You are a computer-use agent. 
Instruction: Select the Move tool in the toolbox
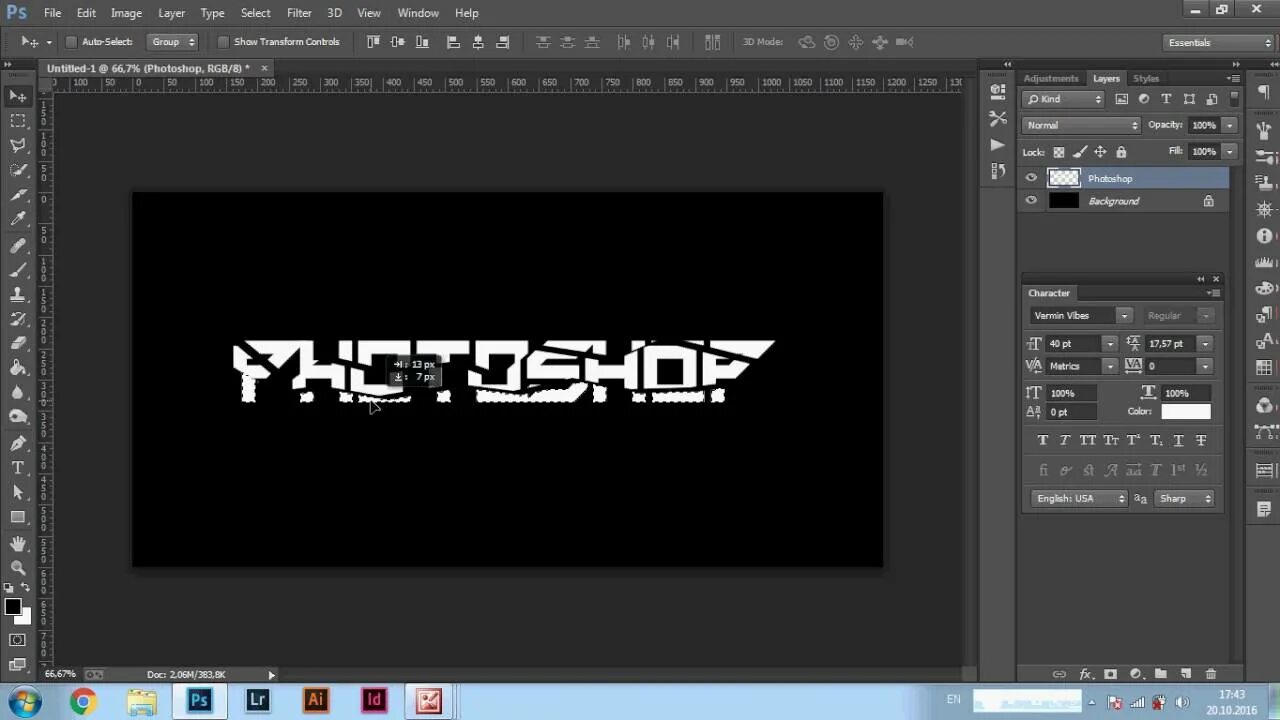pos(18,96)
